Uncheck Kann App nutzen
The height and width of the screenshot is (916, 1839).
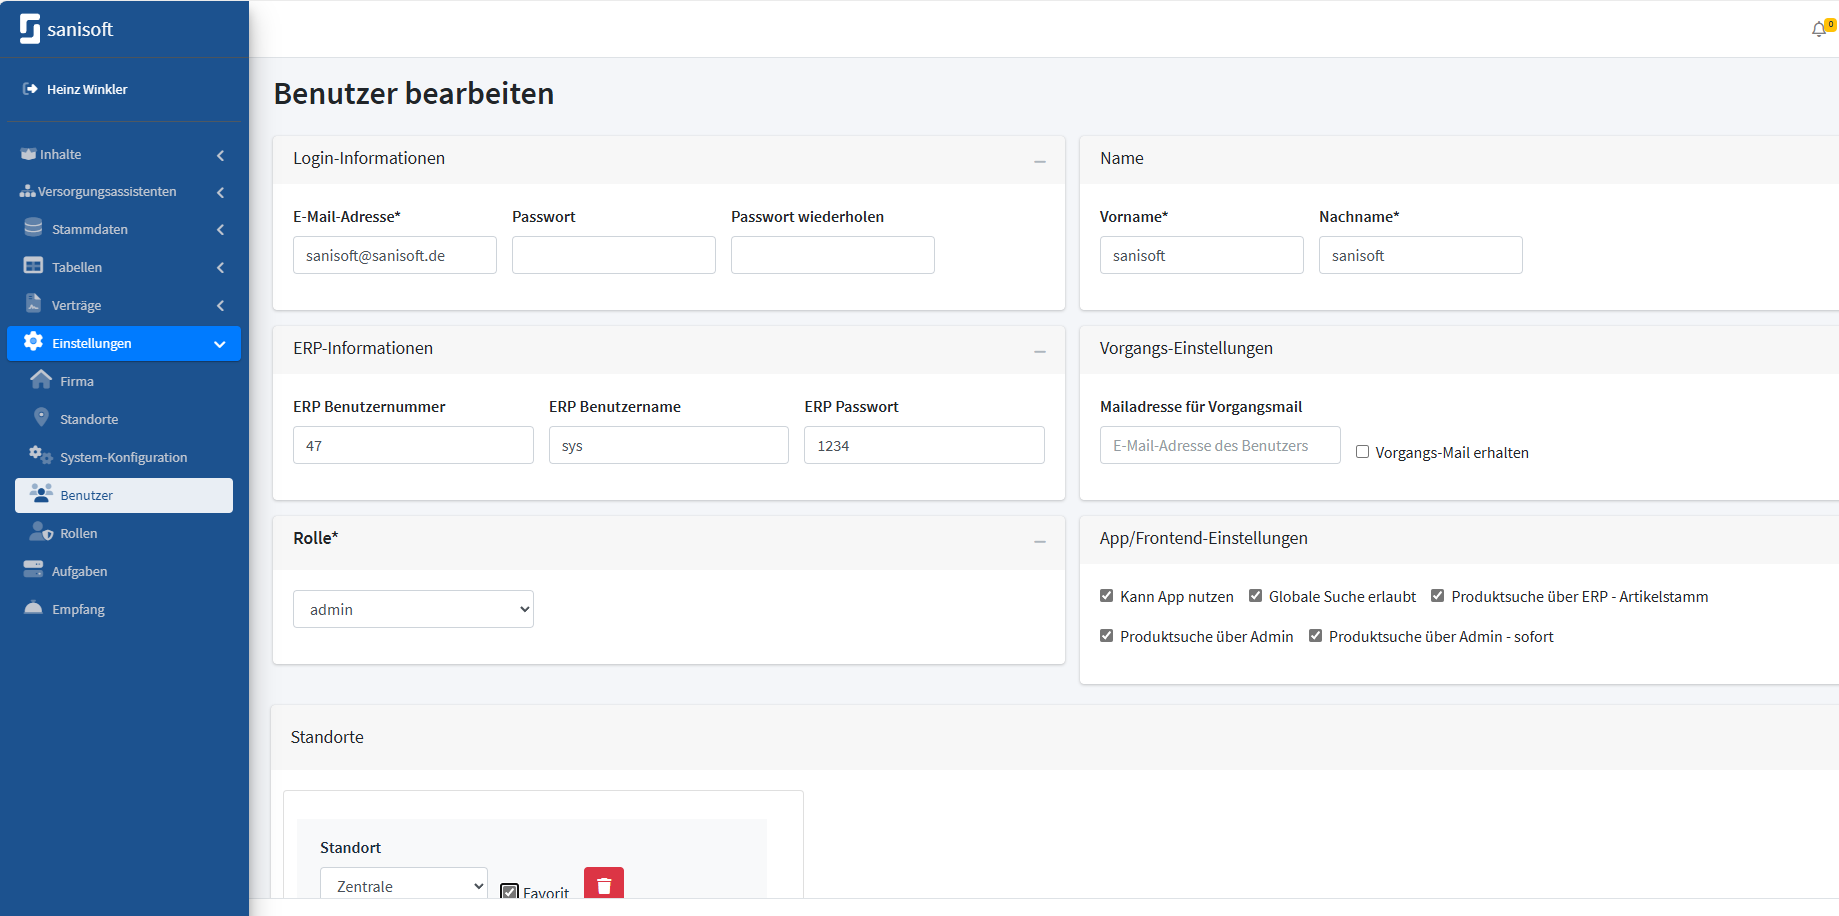(1107, 596)
